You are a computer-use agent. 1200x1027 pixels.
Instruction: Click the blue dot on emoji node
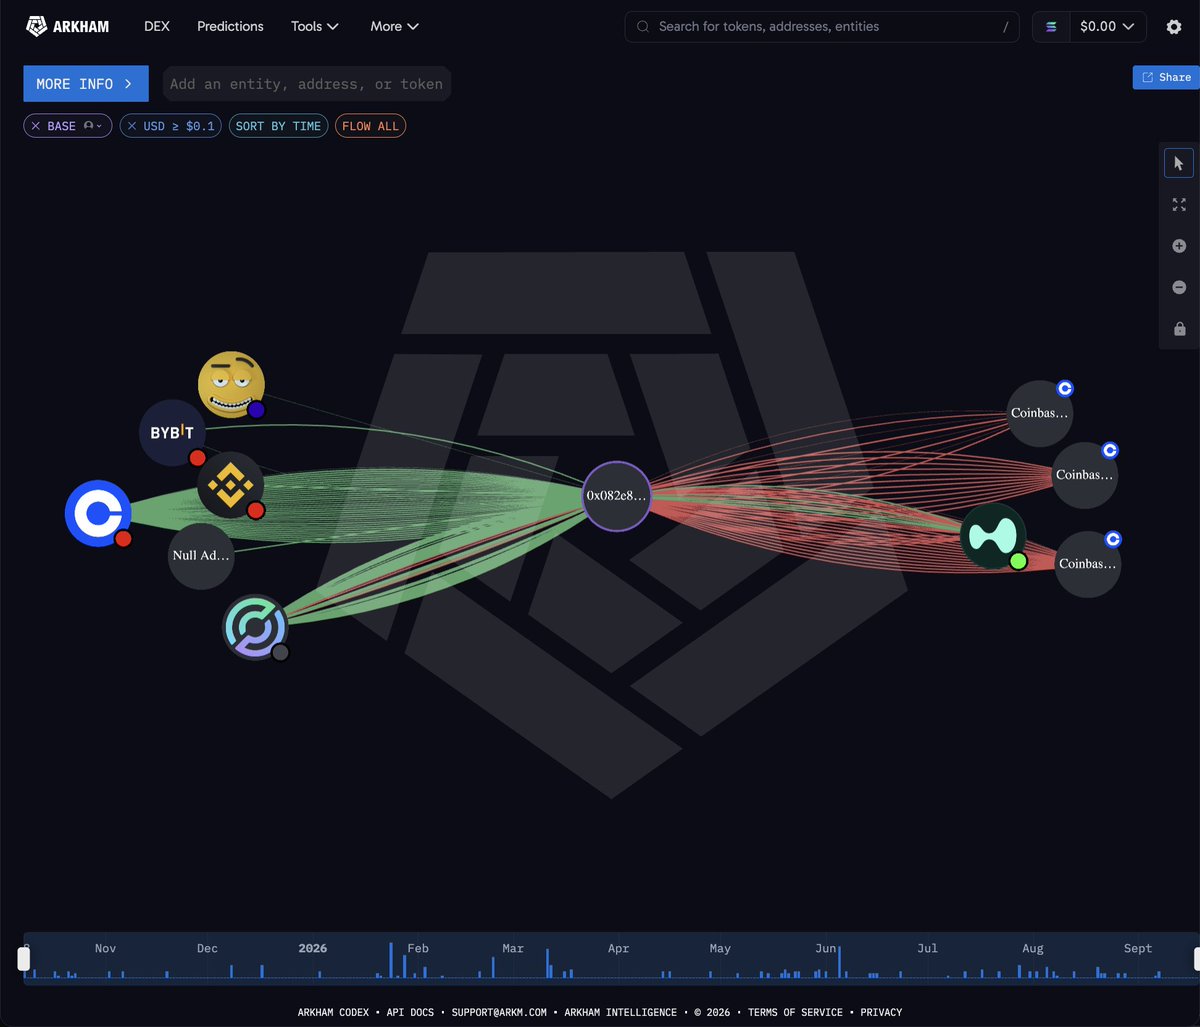(257, 409)
